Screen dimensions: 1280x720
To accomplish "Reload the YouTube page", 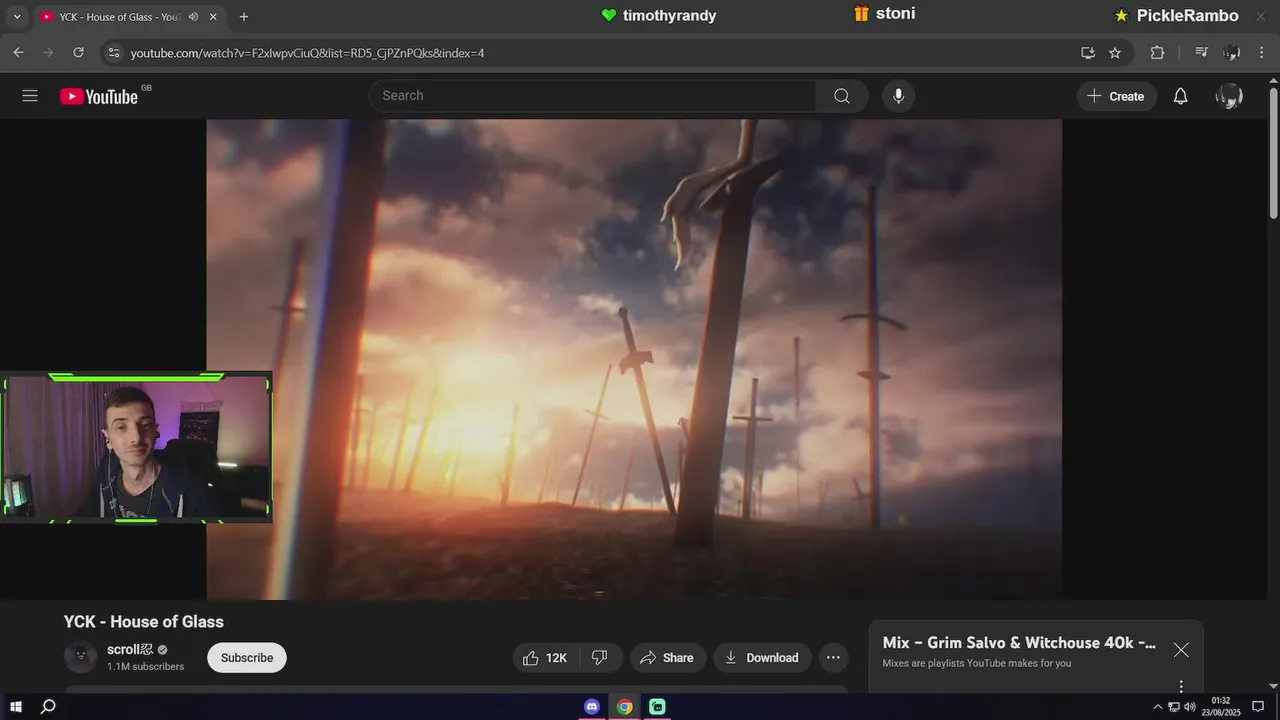I will [78, 52].
